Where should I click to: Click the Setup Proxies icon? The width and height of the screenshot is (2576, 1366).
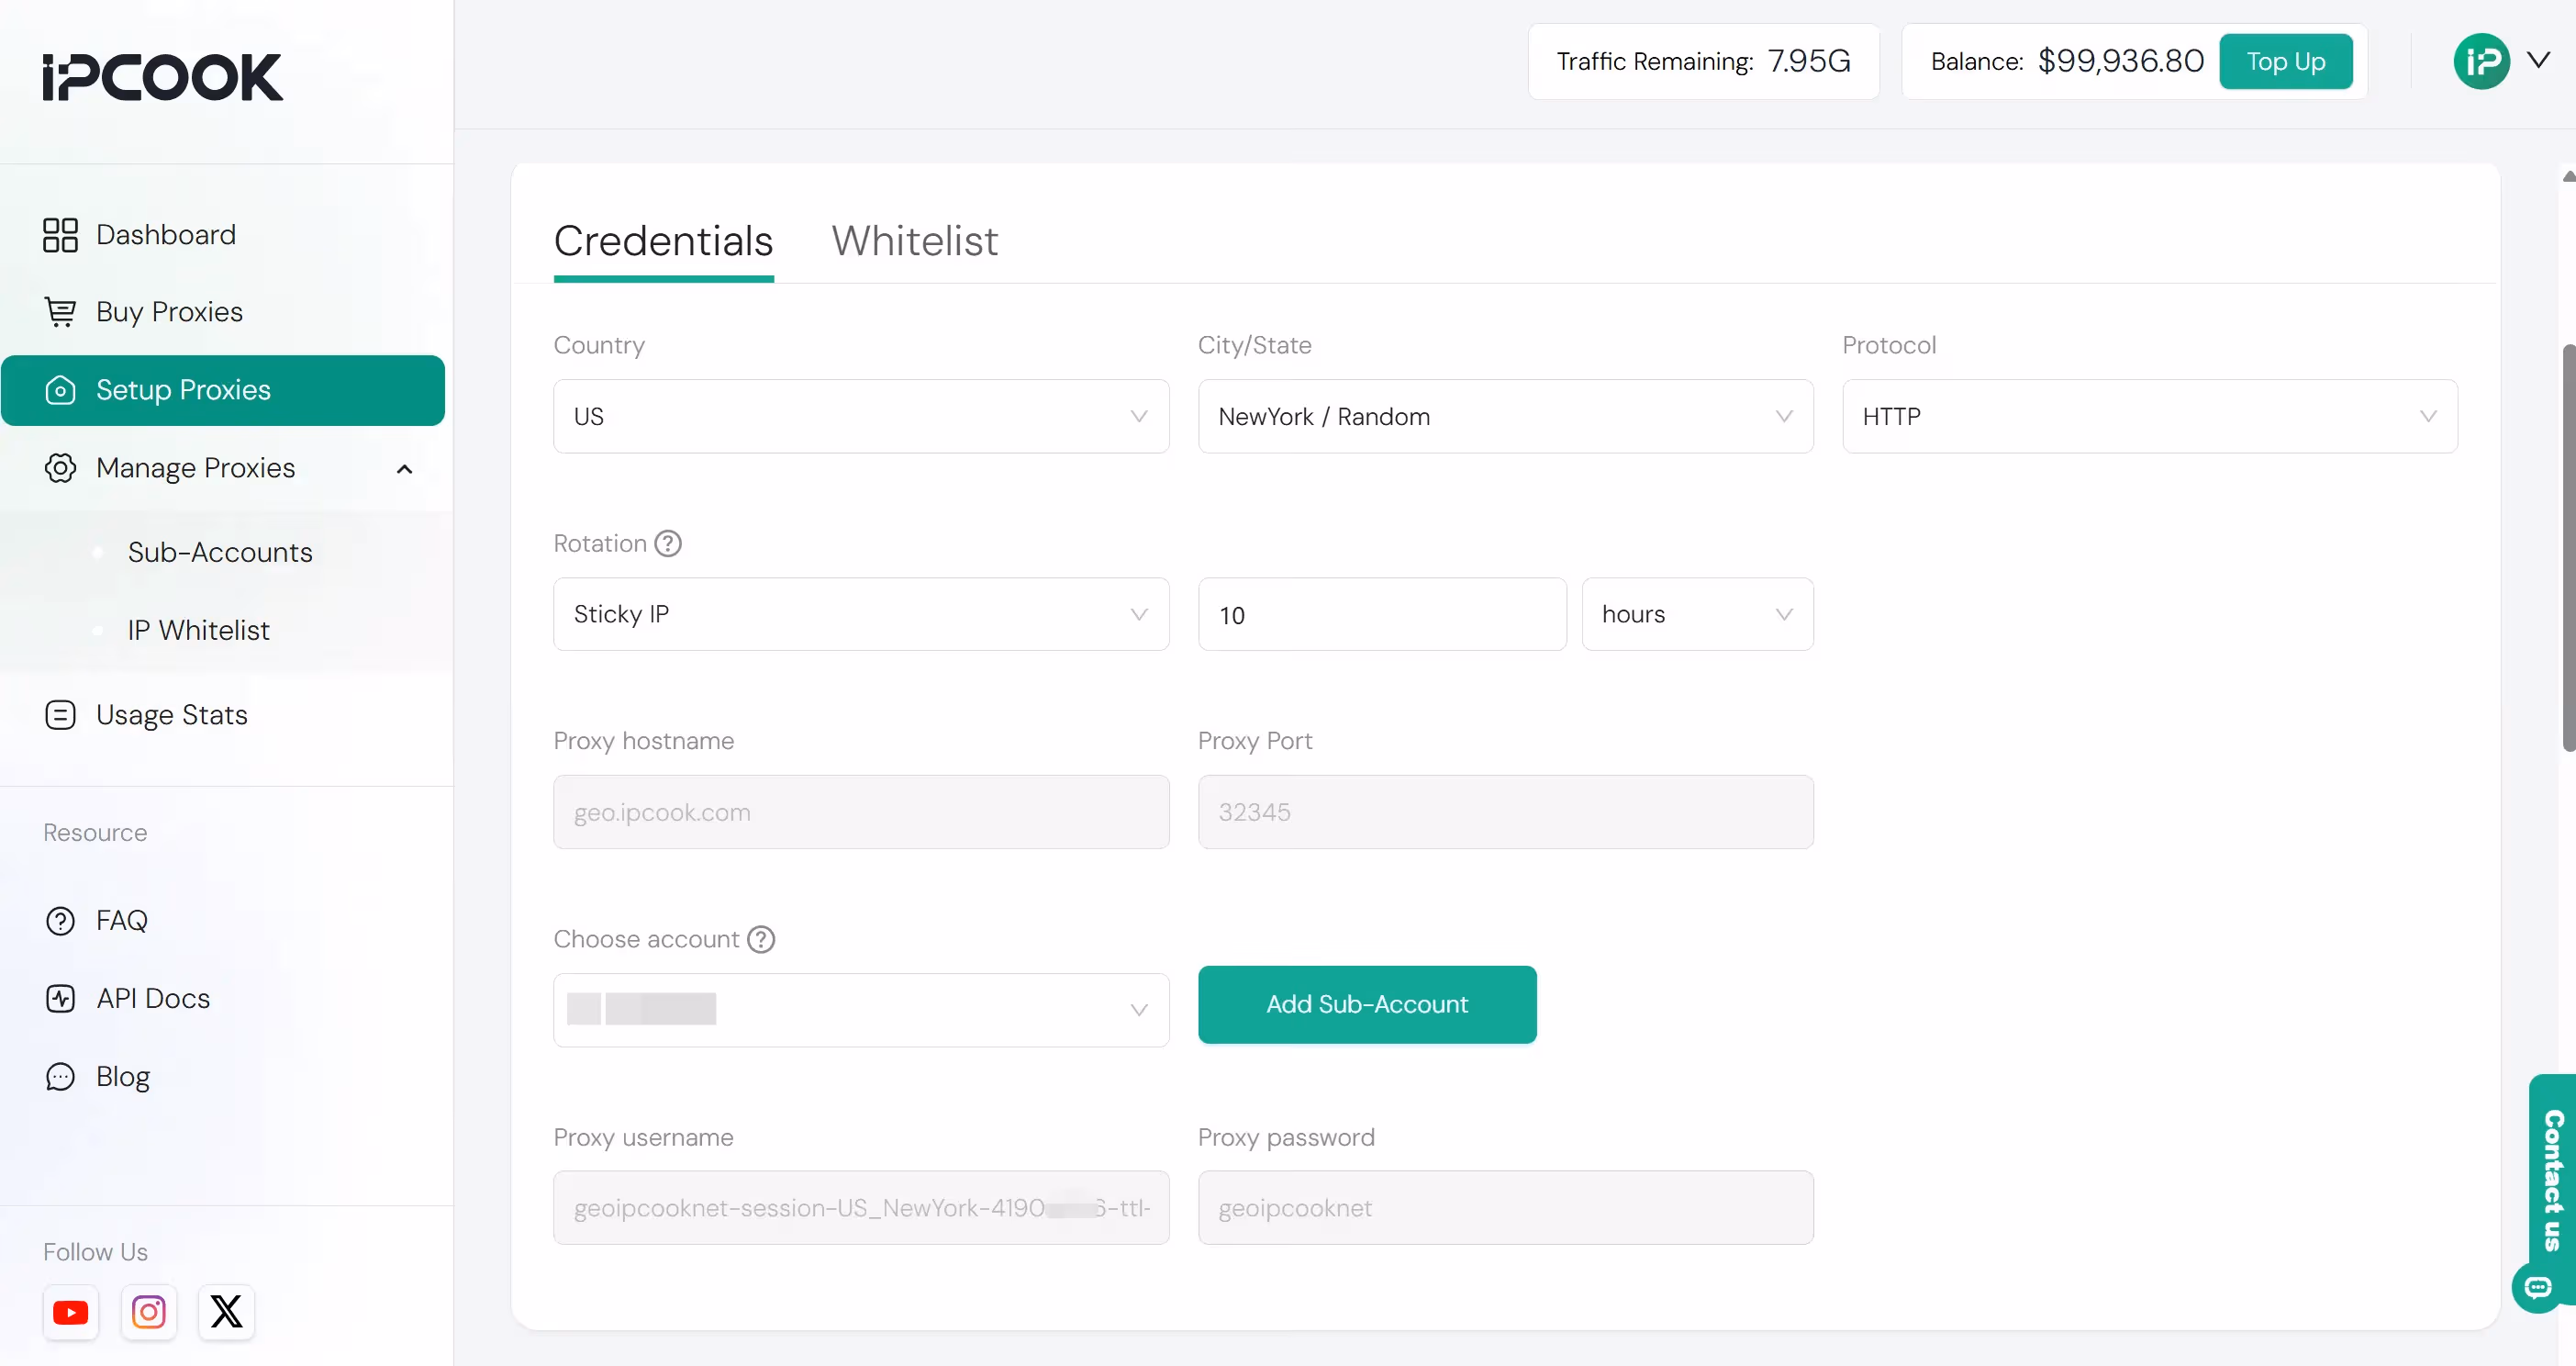pos(61,390)
